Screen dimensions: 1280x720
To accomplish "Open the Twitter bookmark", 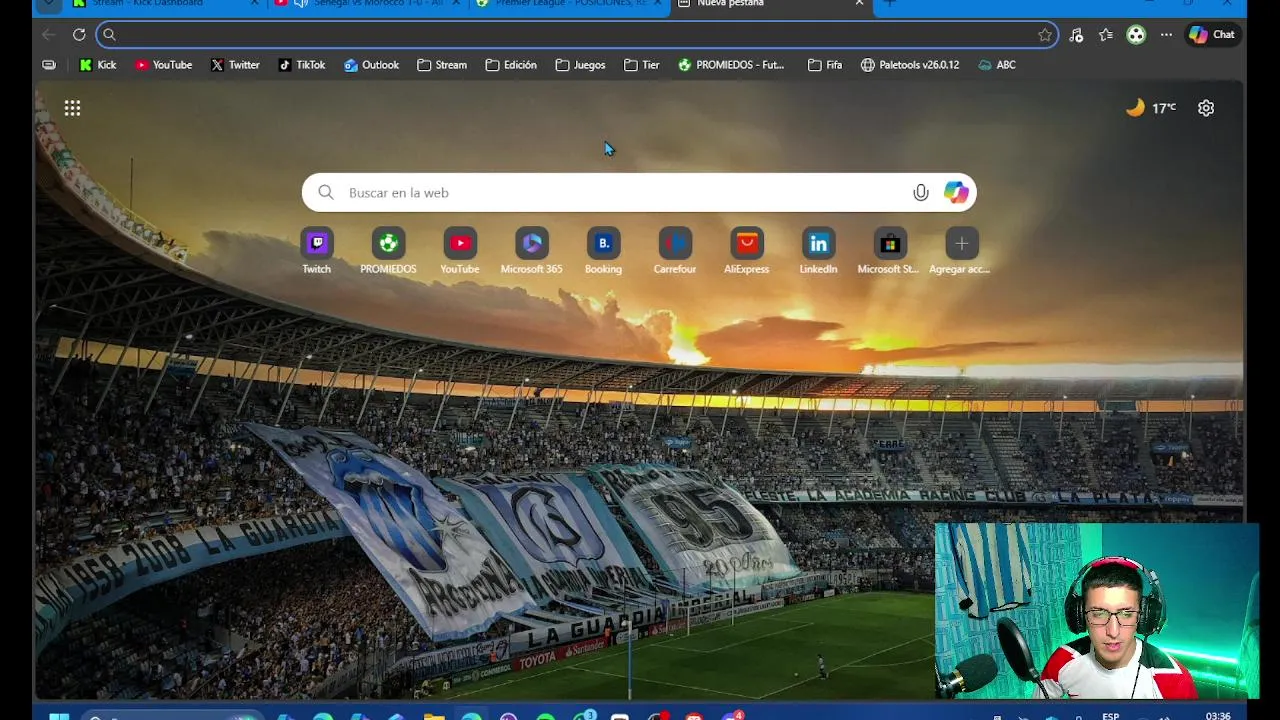I will pyautogui.click(x=235, y=65).
